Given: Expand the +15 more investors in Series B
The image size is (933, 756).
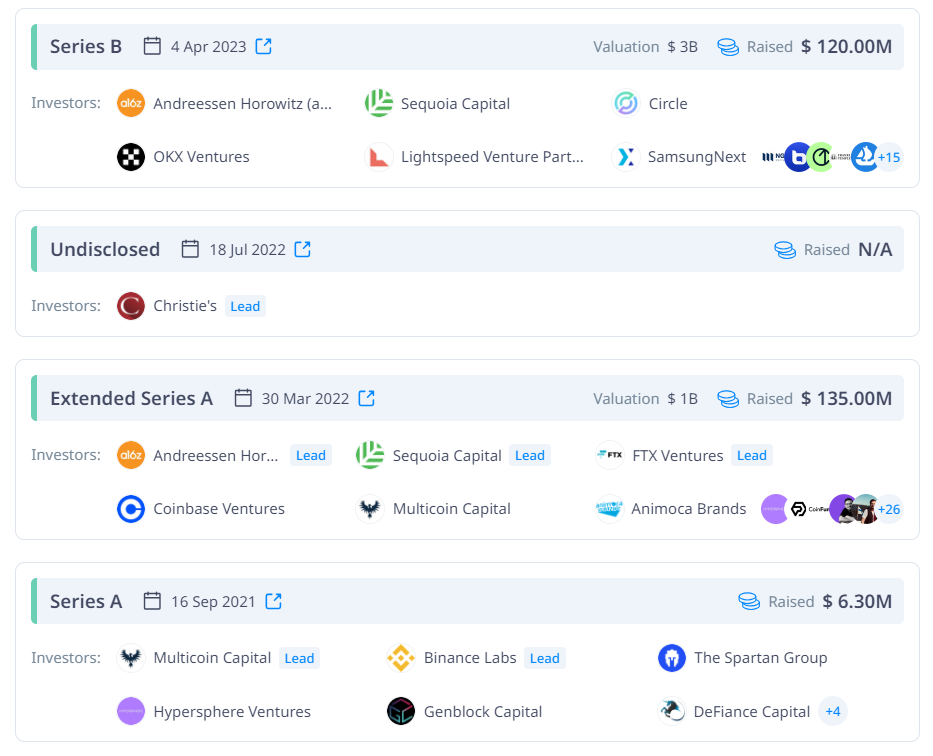Looking at the screenshot, I should [x=889, y=157].
